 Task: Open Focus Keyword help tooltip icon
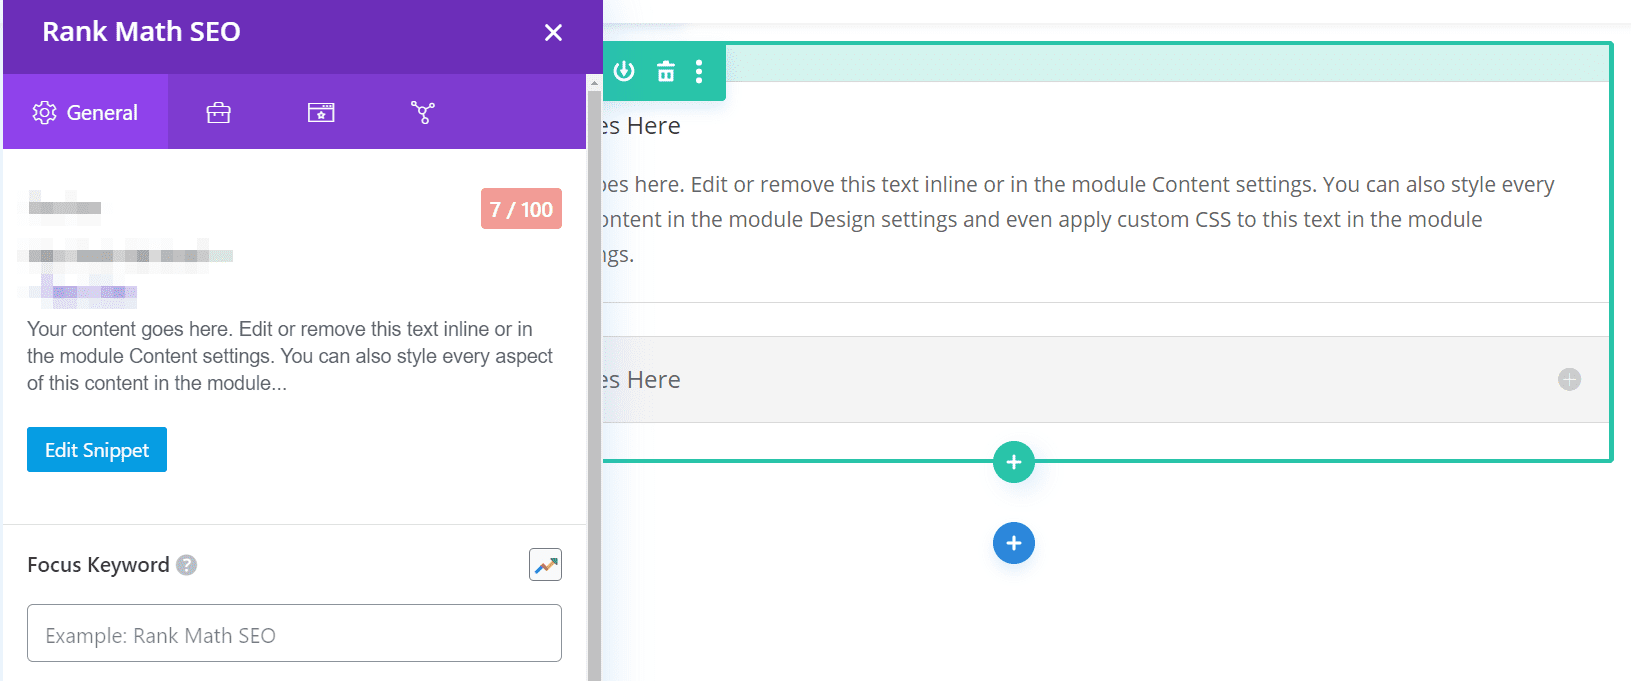tap(187, 565)
